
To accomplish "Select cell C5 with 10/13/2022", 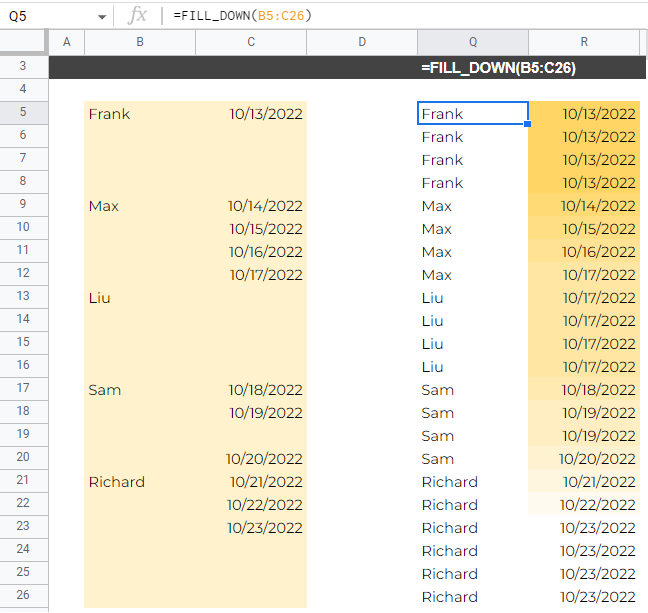I will pyautogui.click(x=251, y=113).
